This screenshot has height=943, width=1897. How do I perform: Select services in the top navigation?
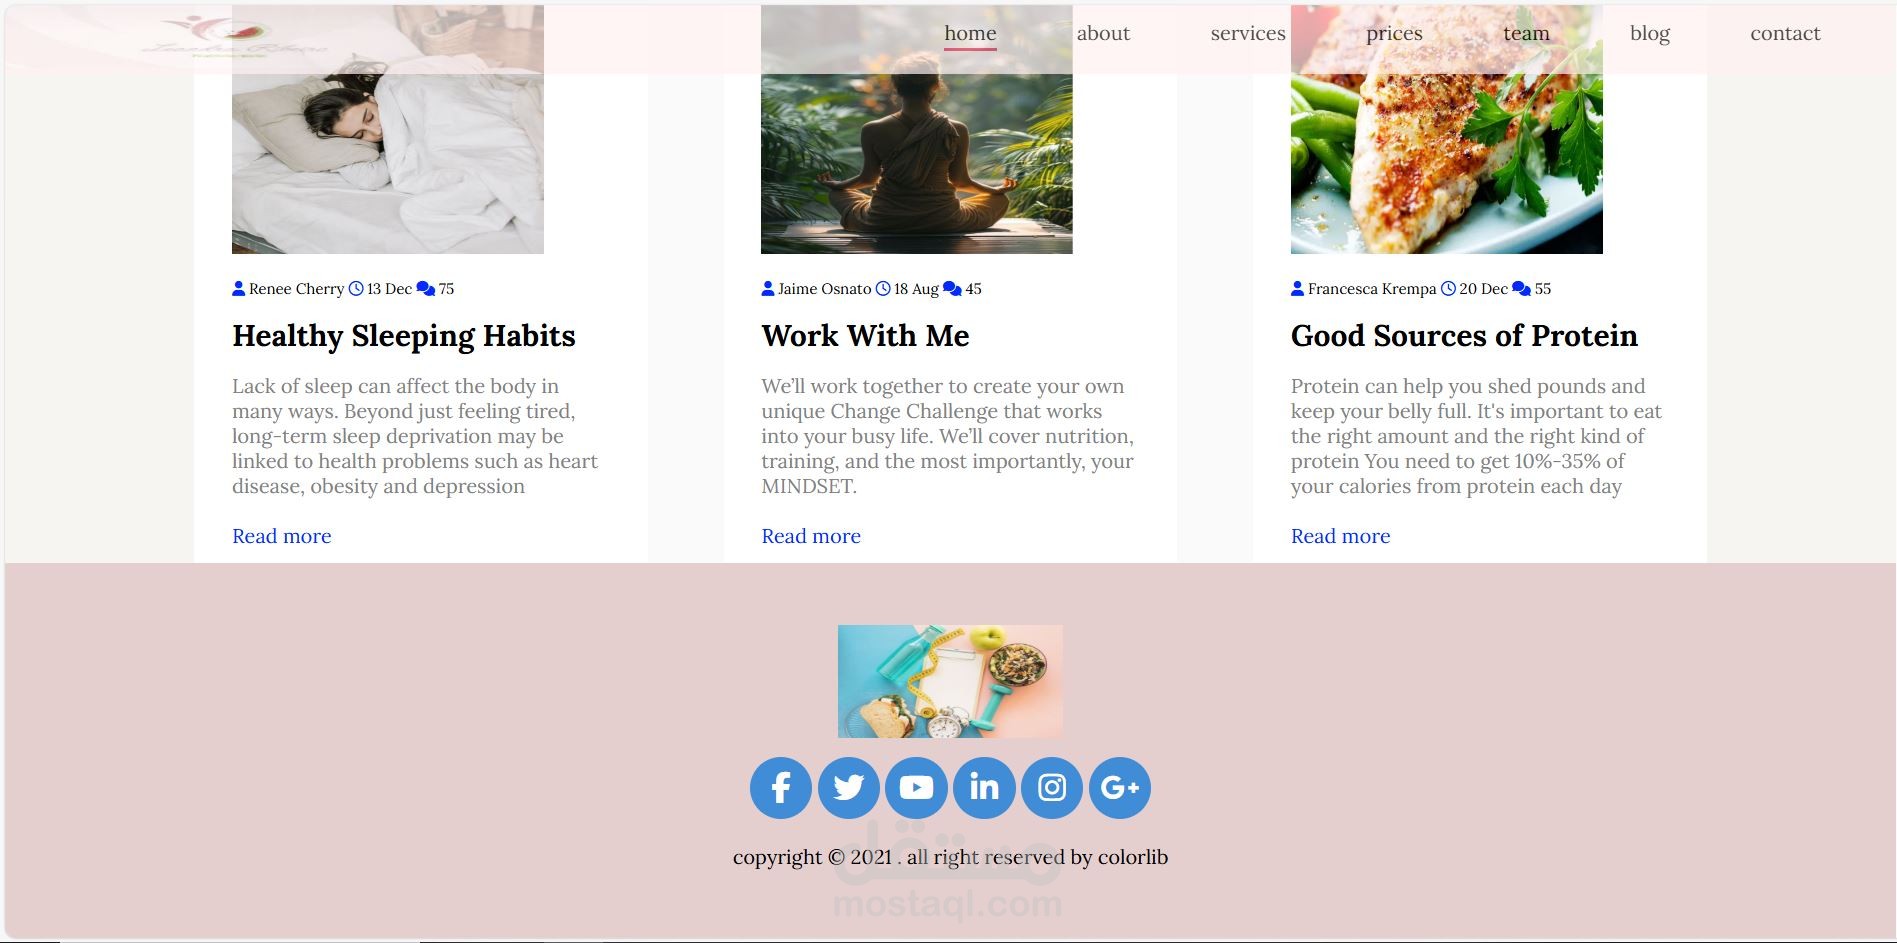(x=1248, y=33)
